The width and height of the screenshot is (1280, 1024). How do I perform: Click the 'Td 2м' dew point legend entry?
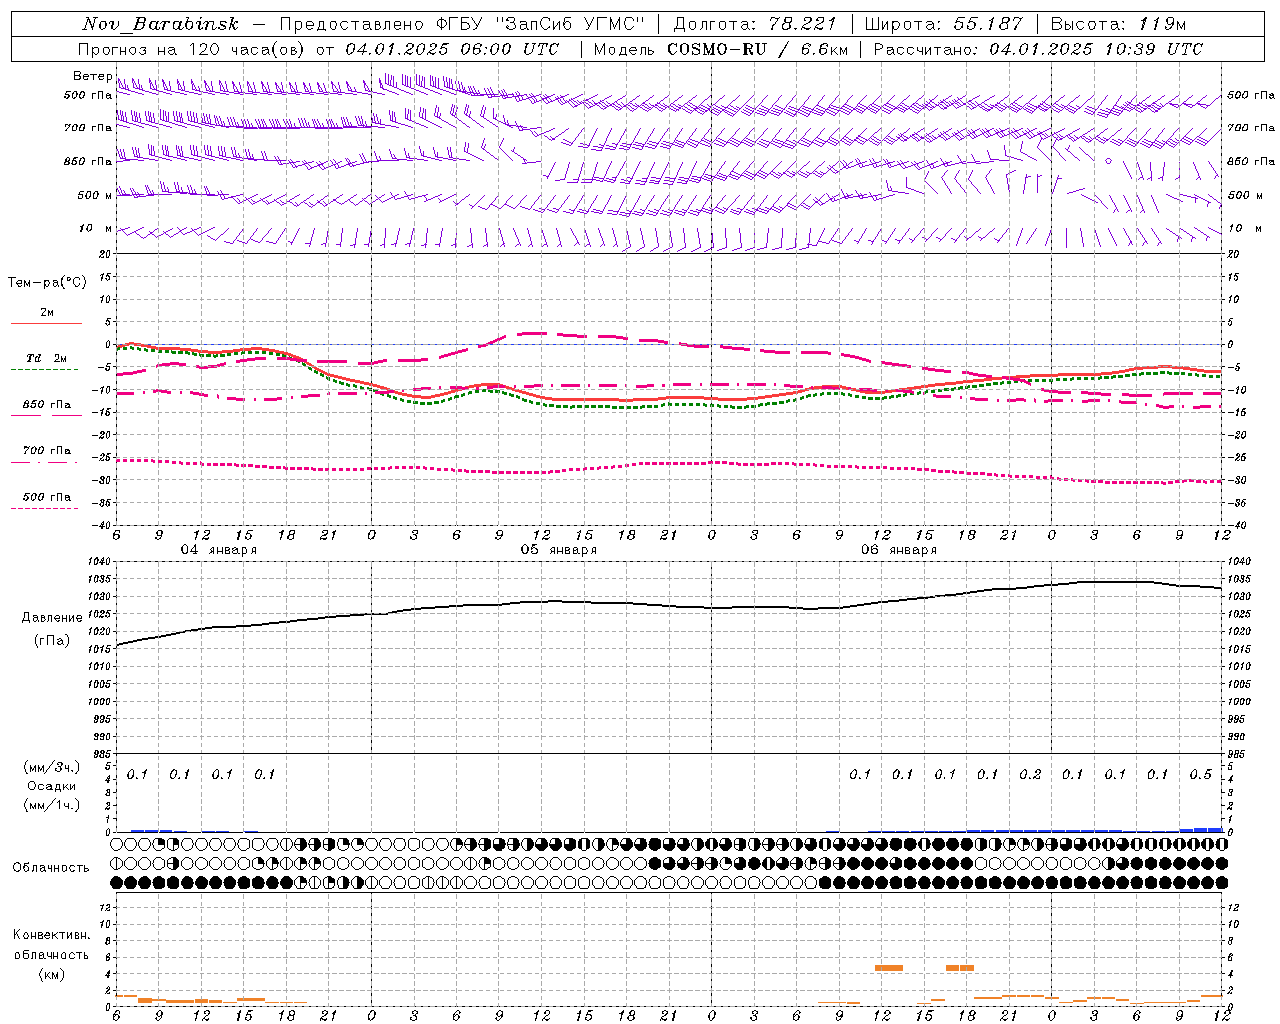click(x=47, y=358)
